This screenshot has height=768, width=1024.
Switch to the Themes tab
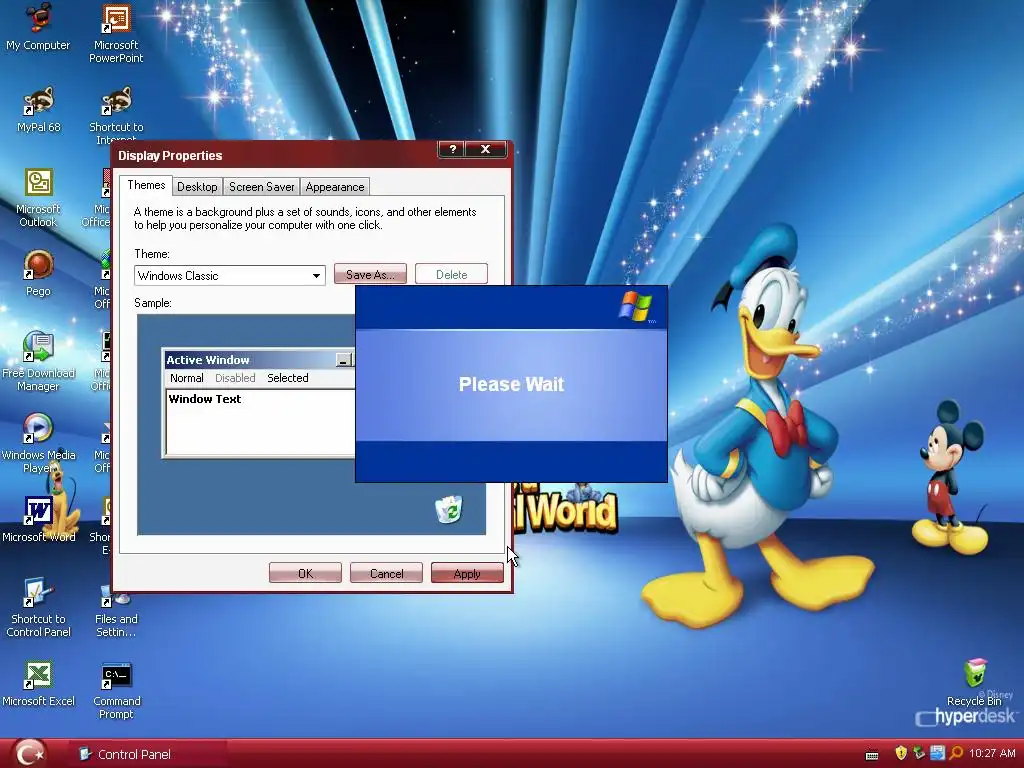click(x=146, y=185)
